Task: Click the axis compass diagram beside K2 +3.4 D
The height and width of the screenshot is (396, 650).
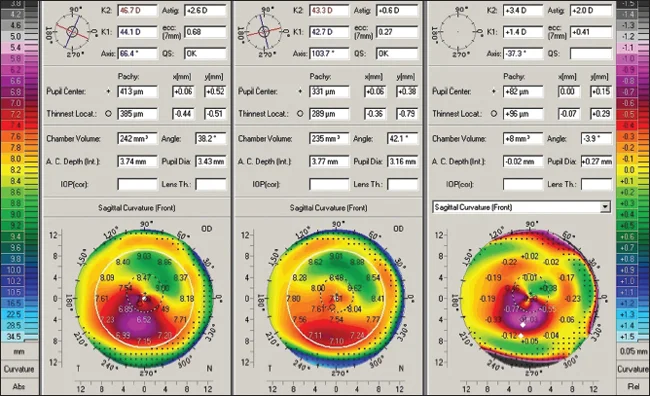Action: point(458,32)
